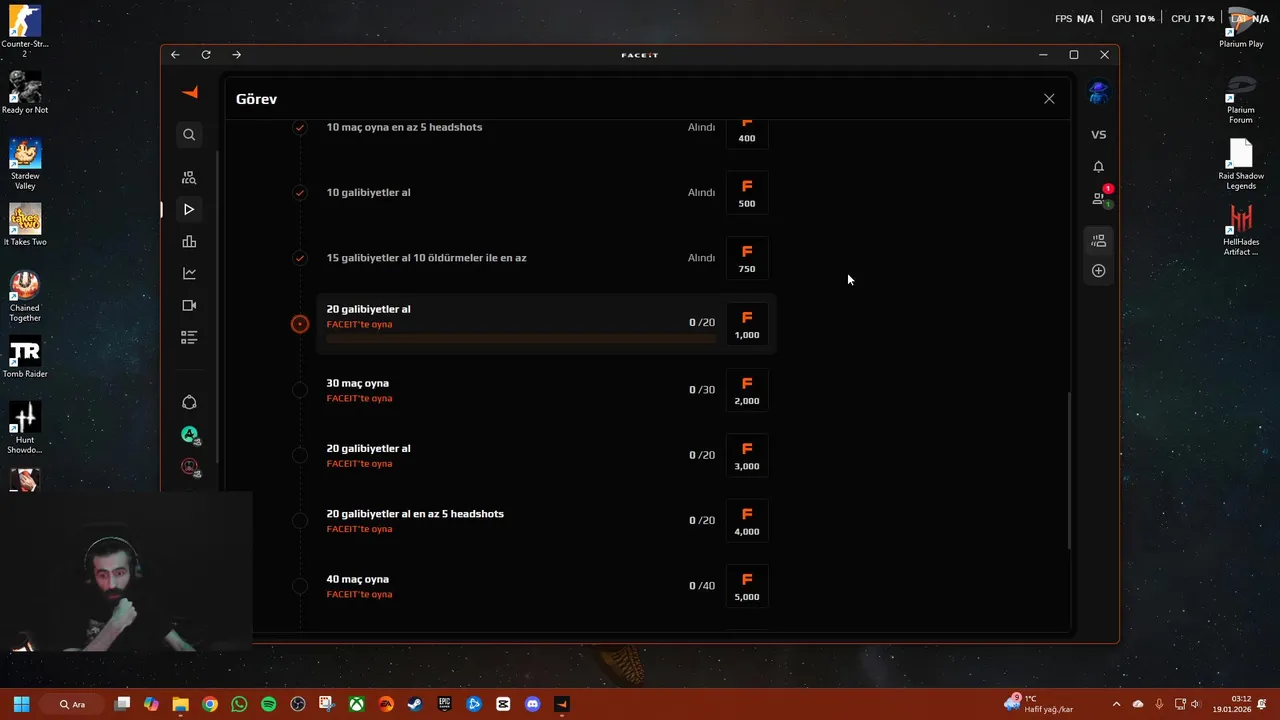
Task: Open Discord from the taskbar
Action: 532,704
